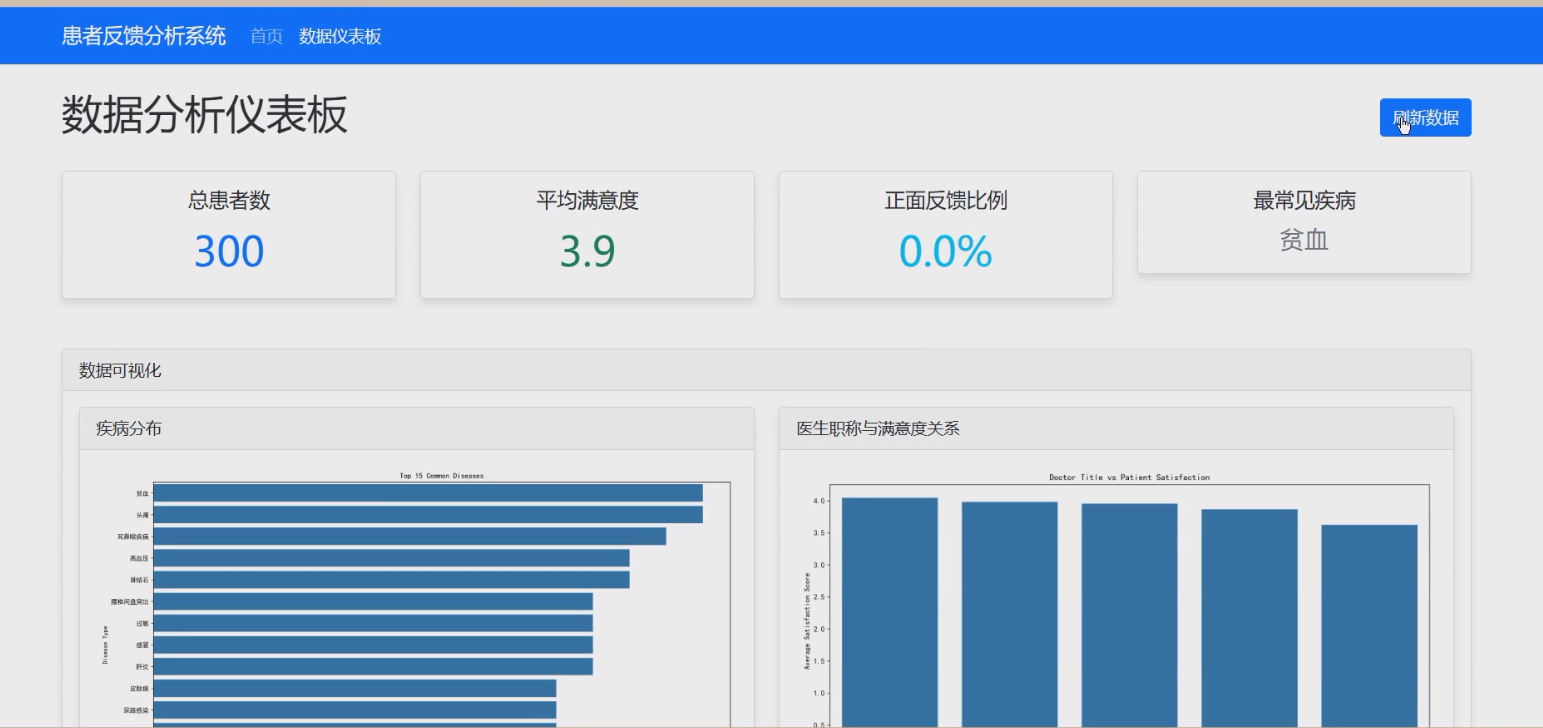Click the 患者反馈分析系统 brand title

144,36
